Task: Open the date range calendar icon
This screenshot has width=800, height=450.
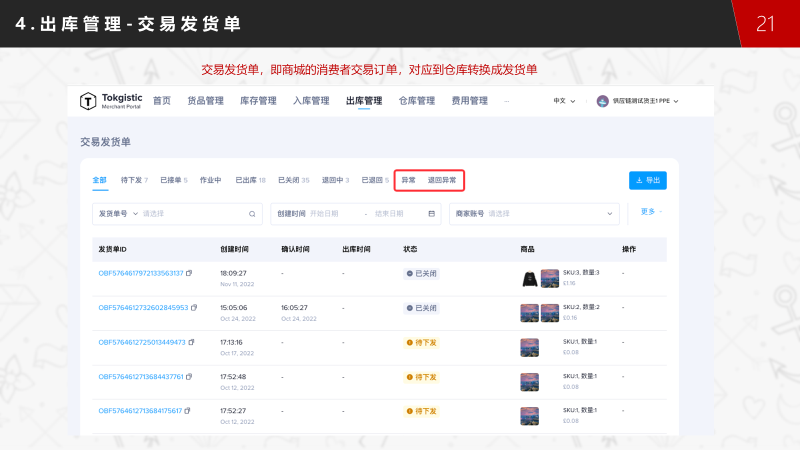Action: click(432, 214)
